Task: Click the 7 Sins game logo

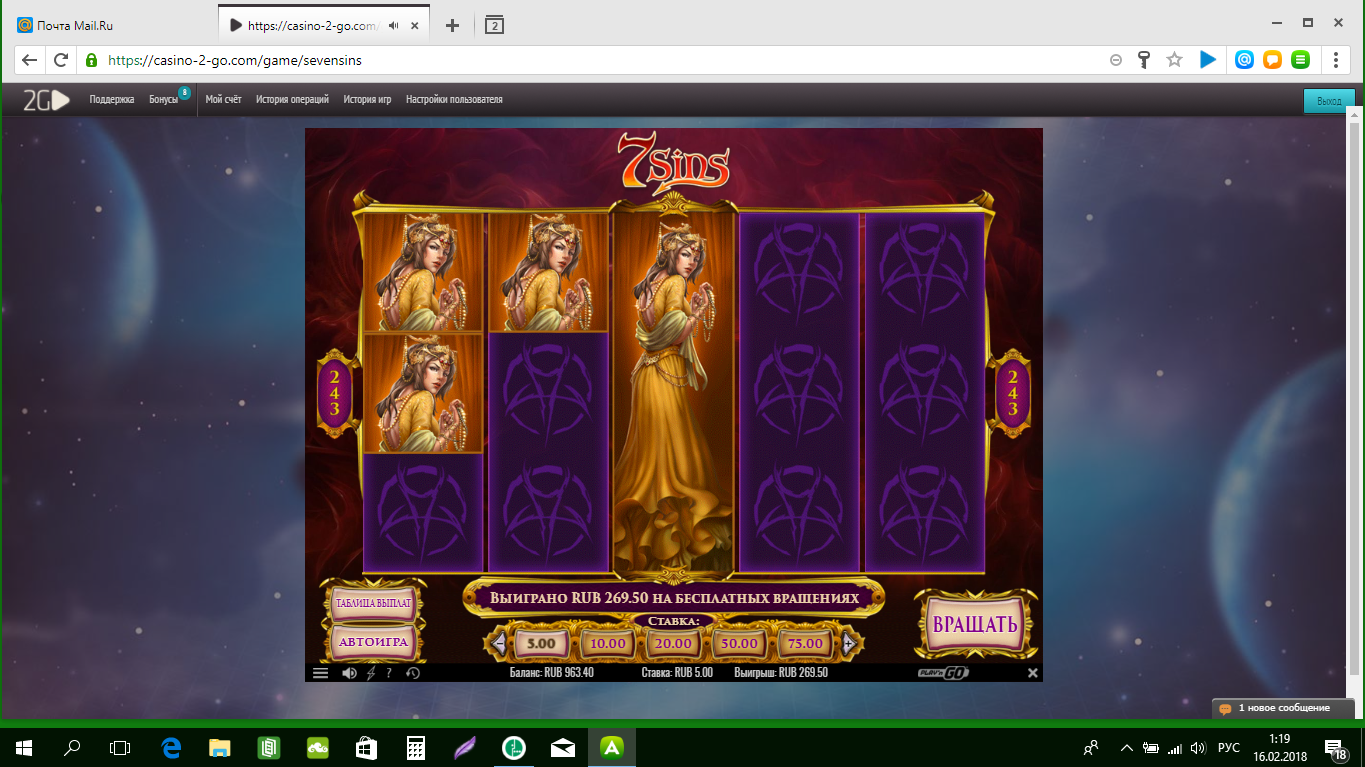Action: click(673, 165)
